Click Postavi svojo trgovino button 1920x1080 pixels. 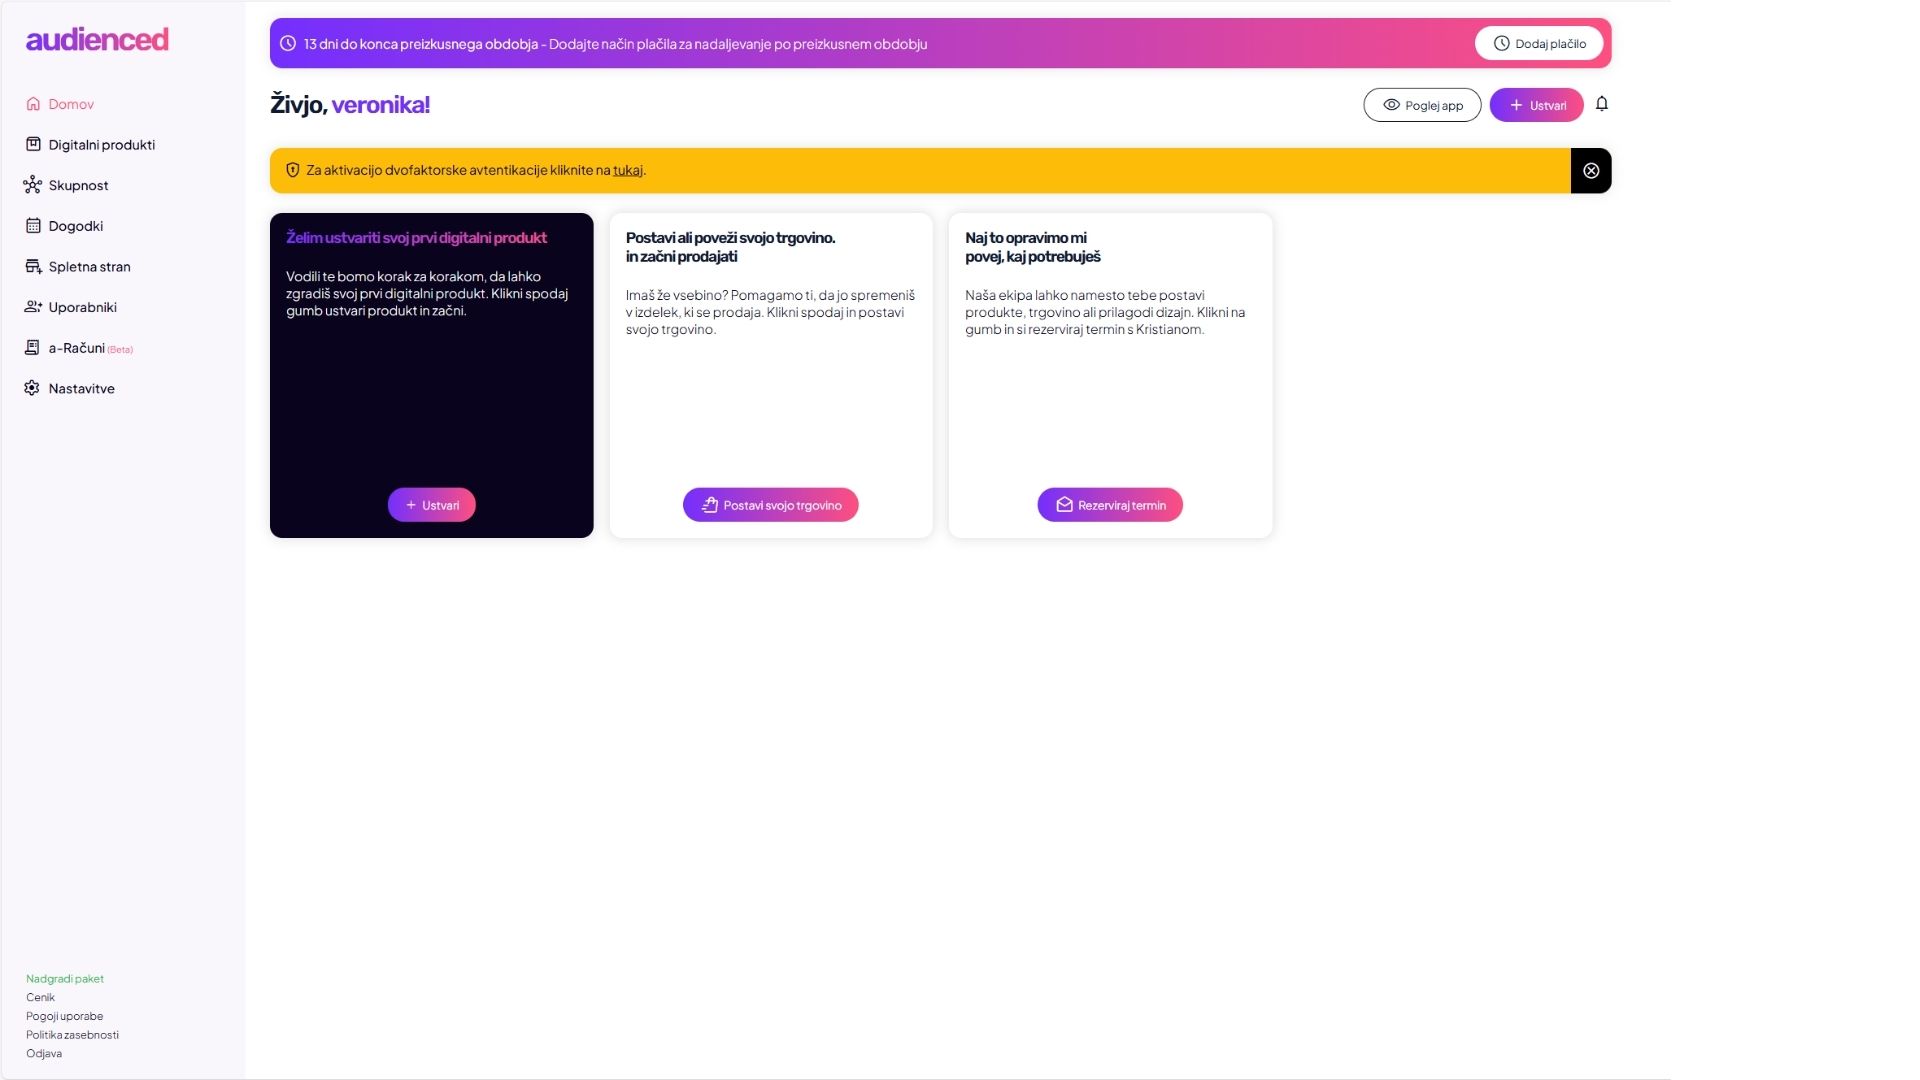[770, 505]
